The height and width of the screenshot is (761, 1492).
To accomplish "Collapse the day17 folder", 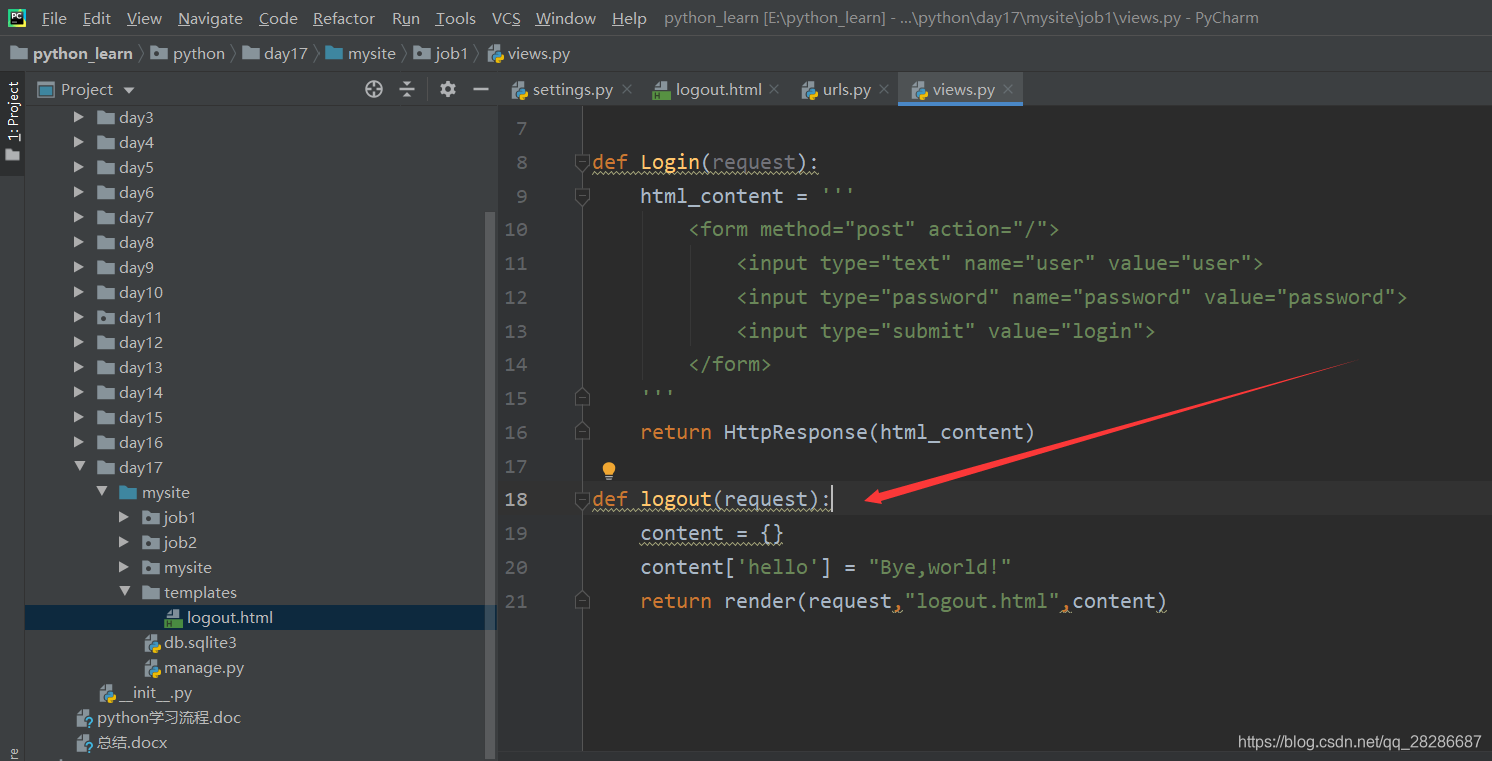I will [x=79, y=467].
